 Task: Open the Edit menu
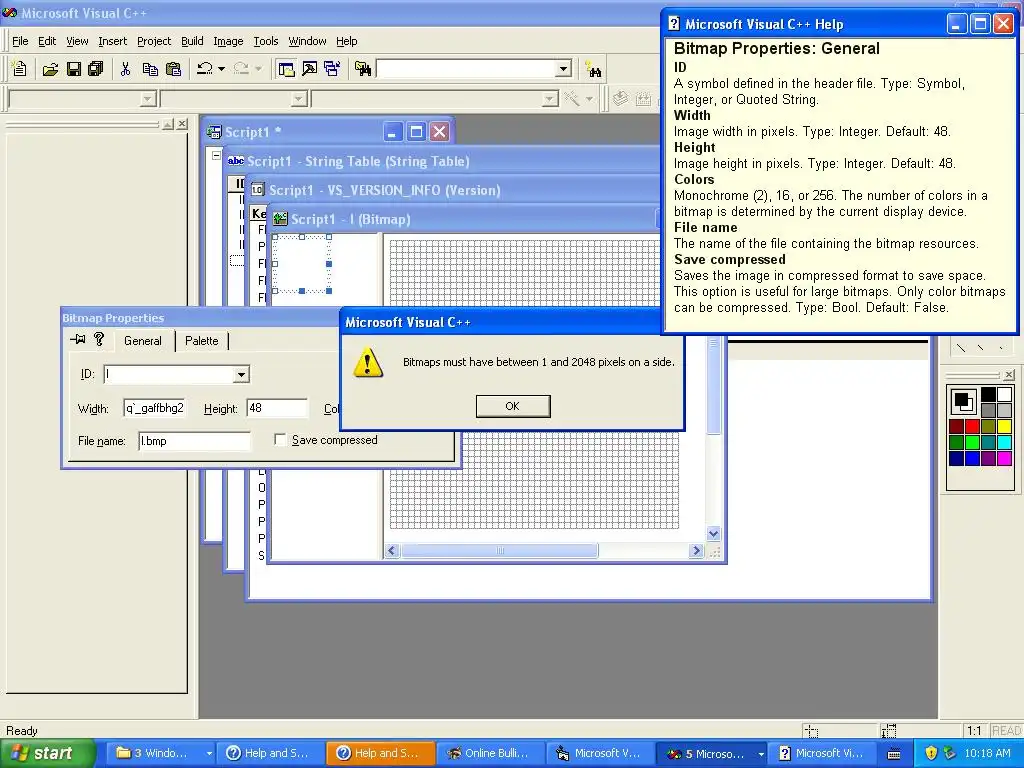[x=47, y=41]
